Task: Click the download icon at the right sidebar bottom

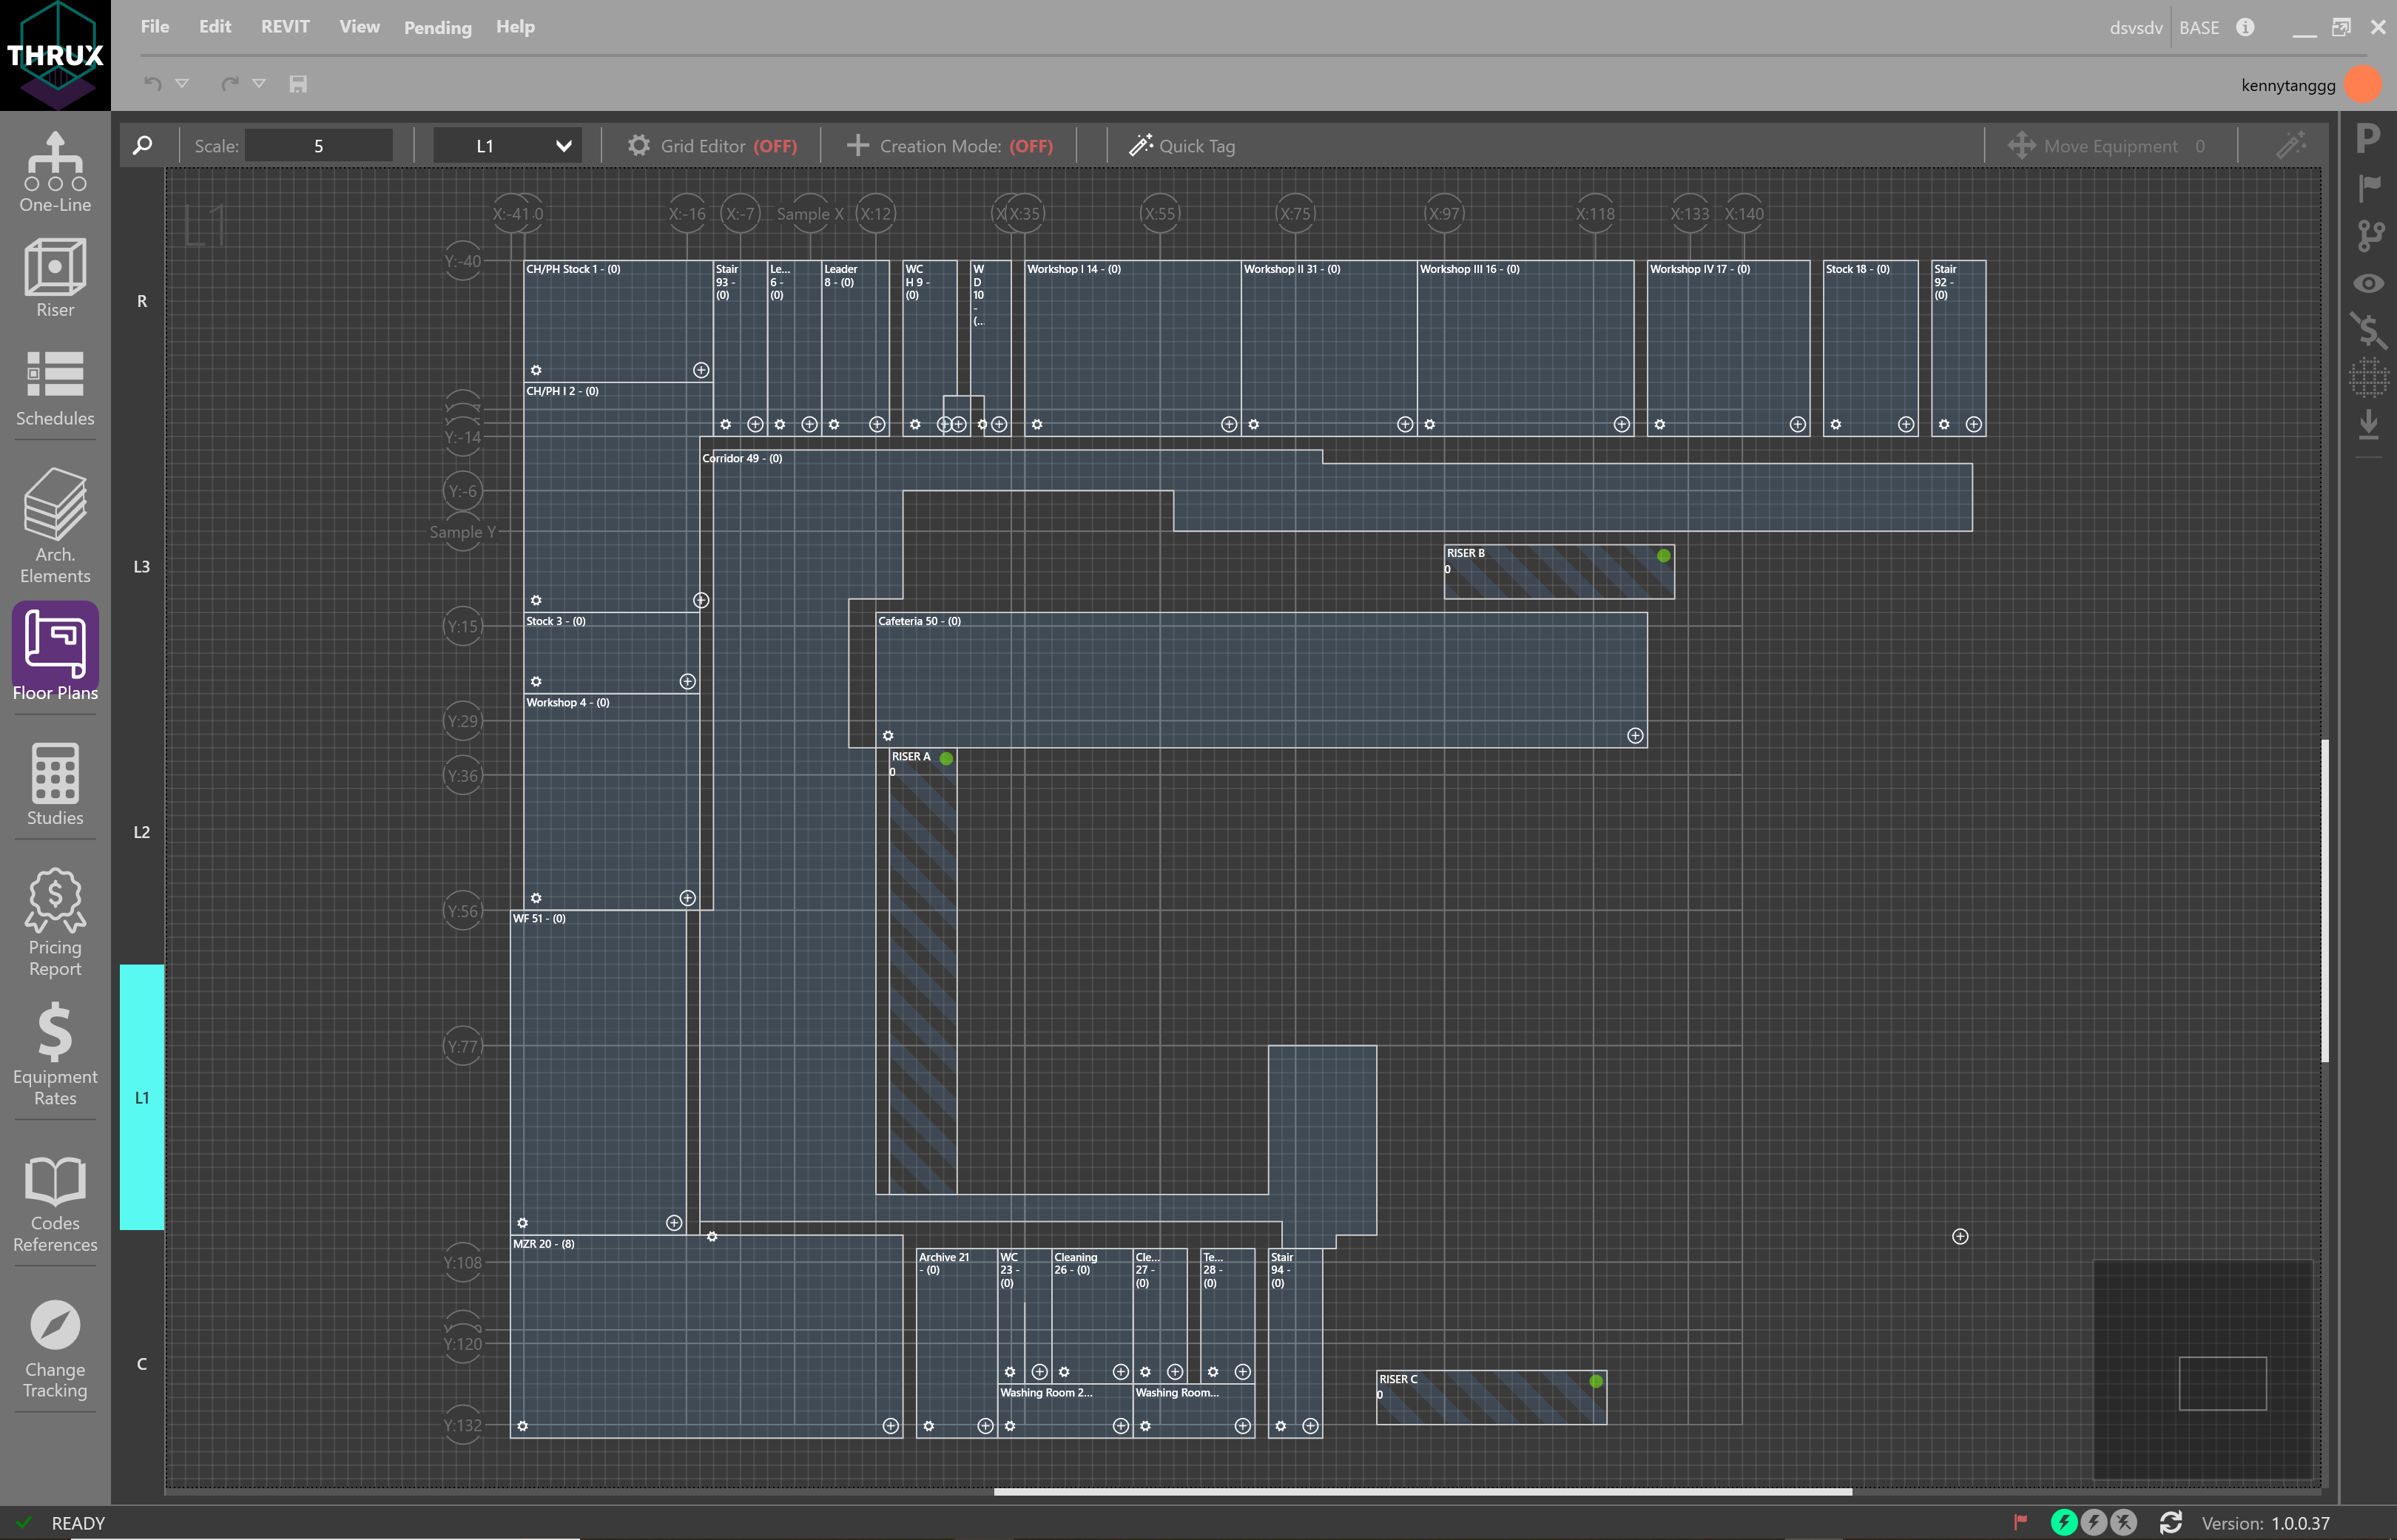Action: tap(2368, 425)
